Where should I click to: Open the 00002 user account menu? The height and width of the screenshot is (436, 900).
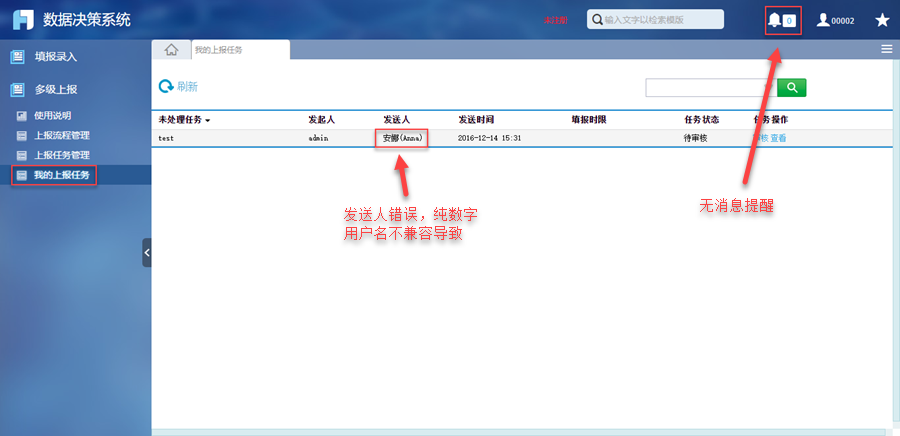coord(835,21)
